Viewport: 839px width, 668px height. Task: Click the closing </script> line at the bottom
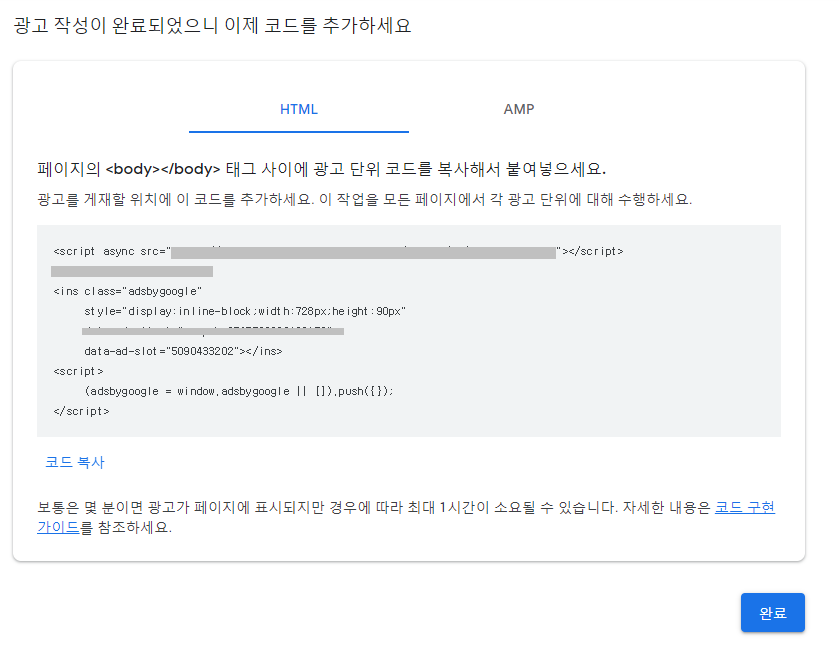[x=81, y=412]
